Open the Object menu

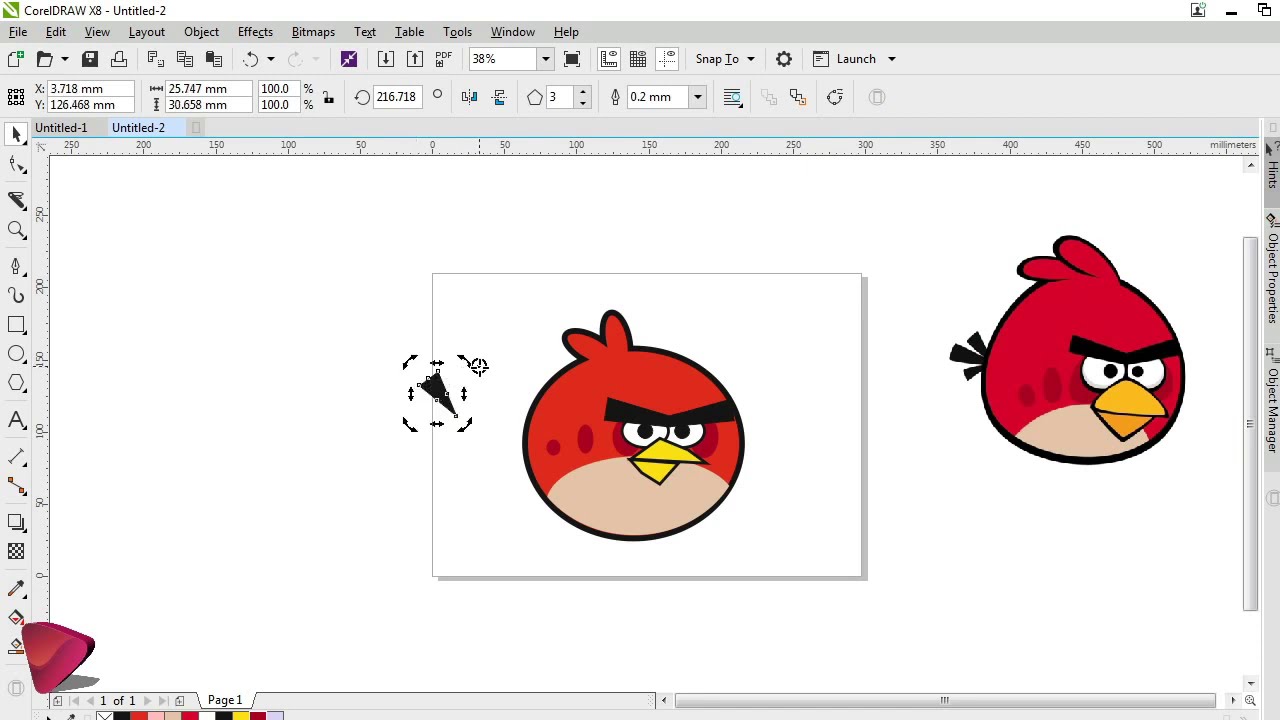[x=201, y=32]
